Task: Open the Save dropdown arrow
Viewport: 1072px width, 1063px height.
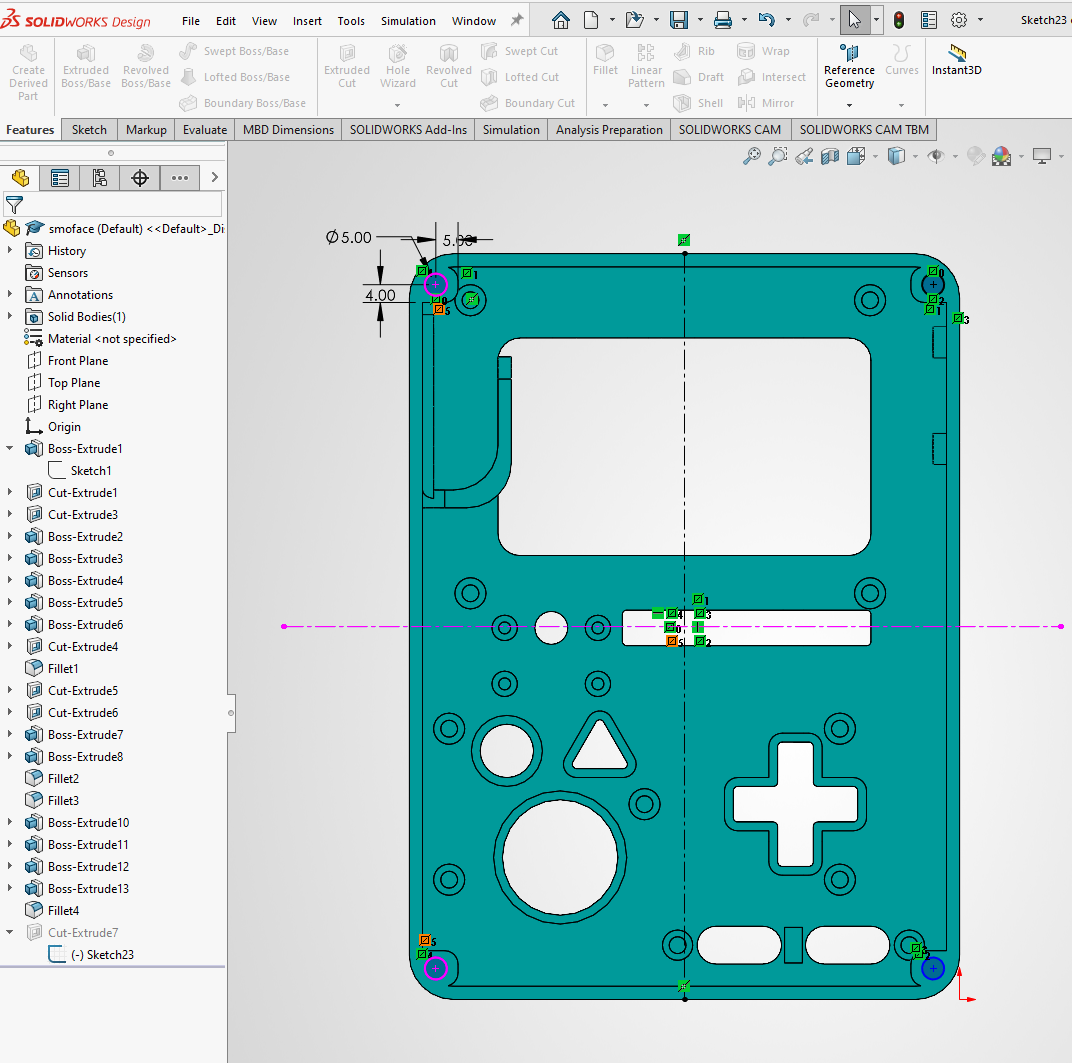Action: [700, 21]
